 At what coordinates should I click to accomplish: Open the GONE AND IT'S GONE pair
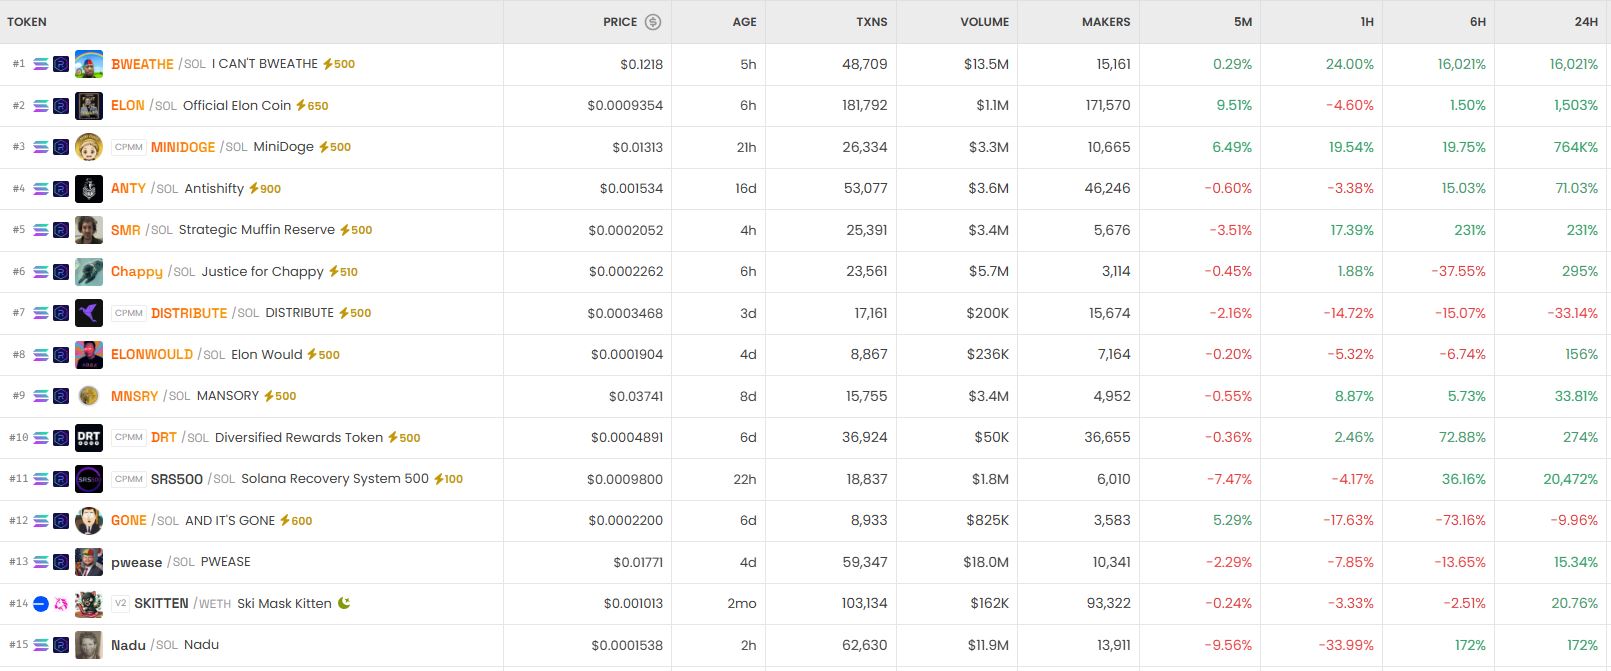(193, 520)
